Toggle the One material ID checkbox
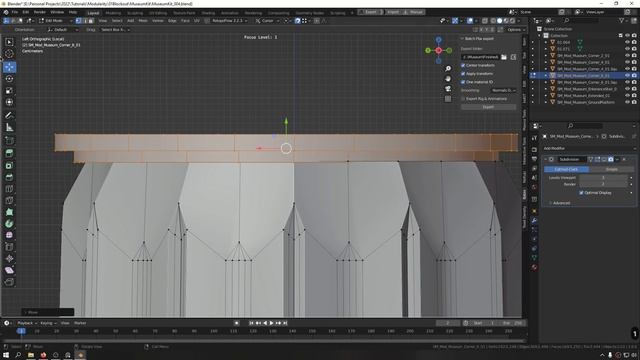 coord(463,82)
